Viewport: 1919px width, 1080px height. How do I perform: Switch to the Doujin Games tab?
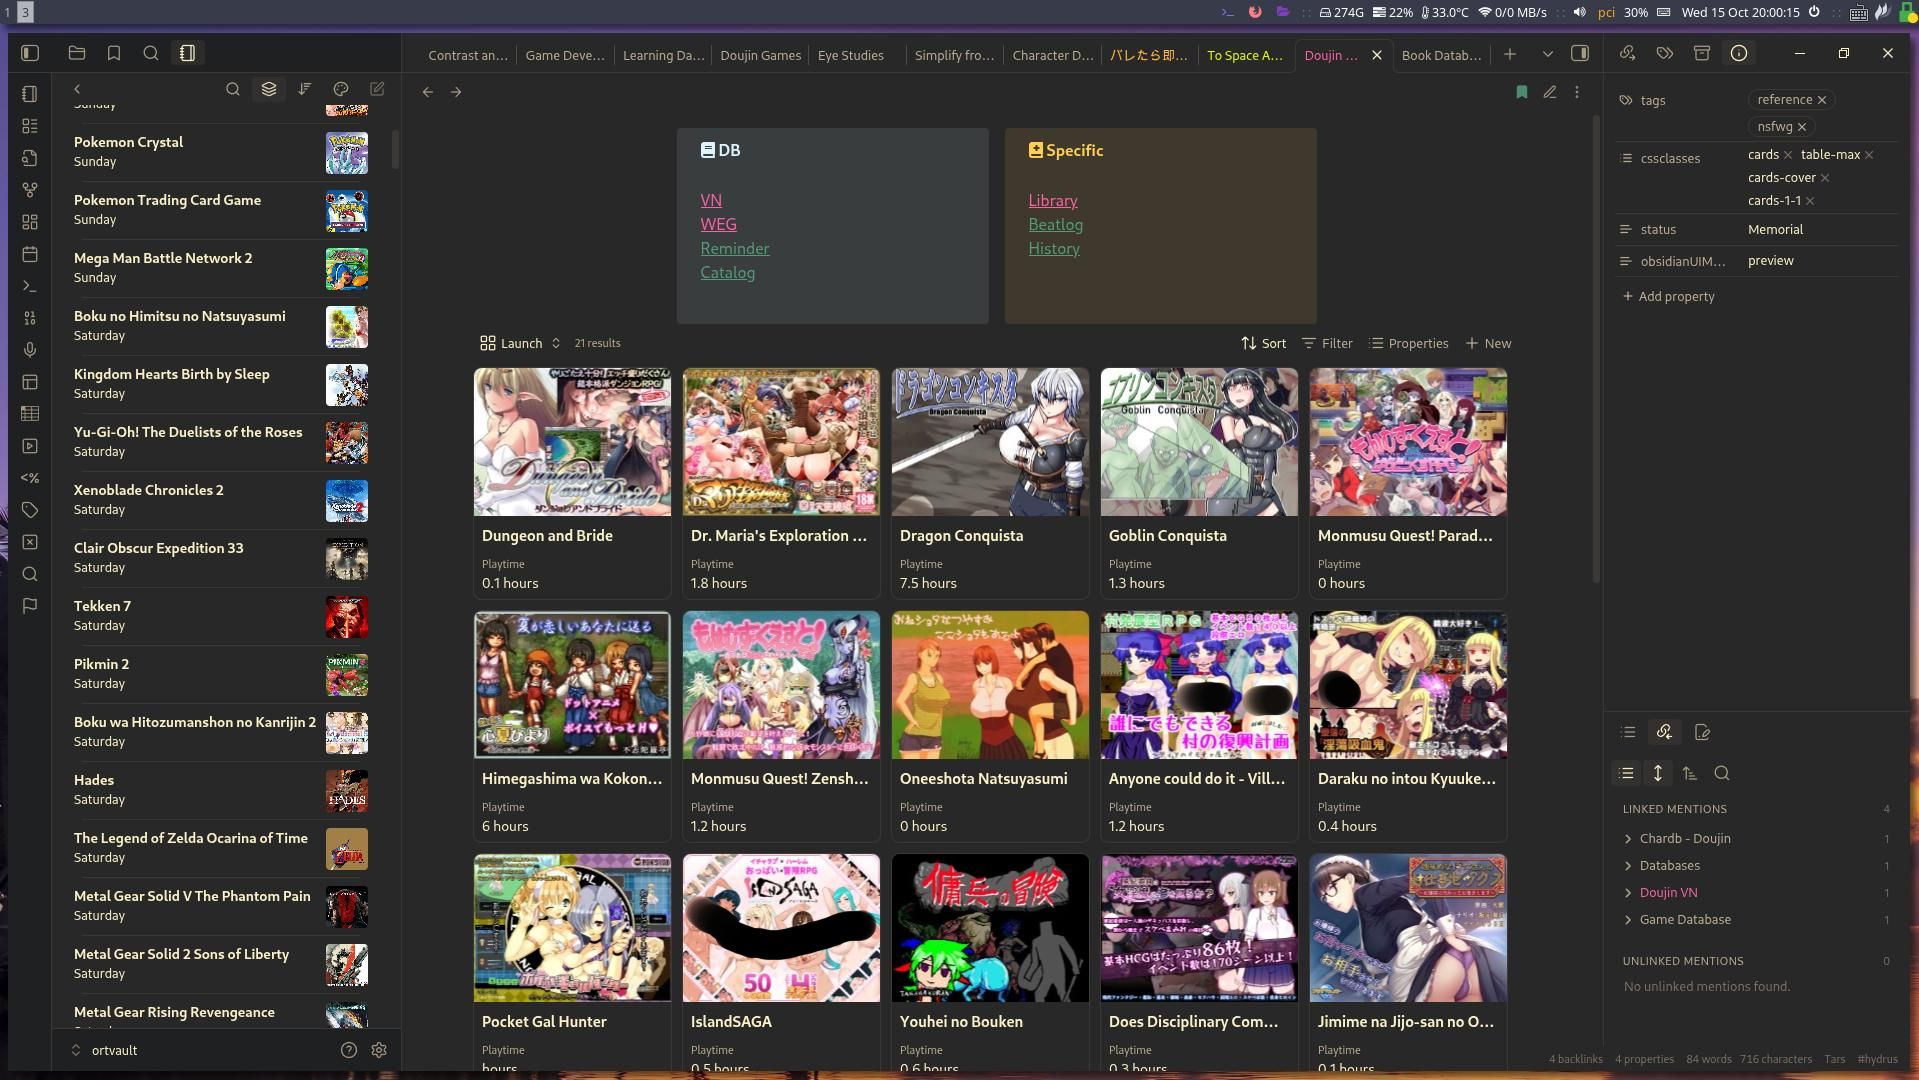760,55
